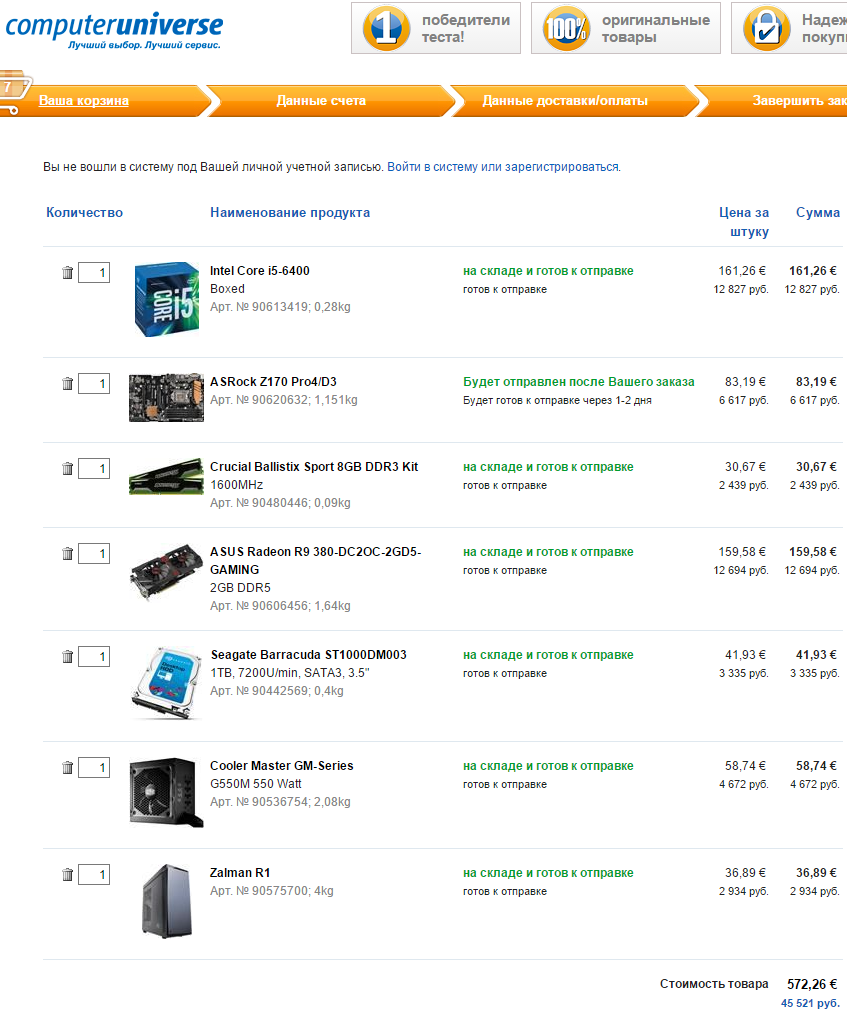This screenshot has width=847, height=1017.
Task: Go to Завершить заказ step
Action: (800, 101)
